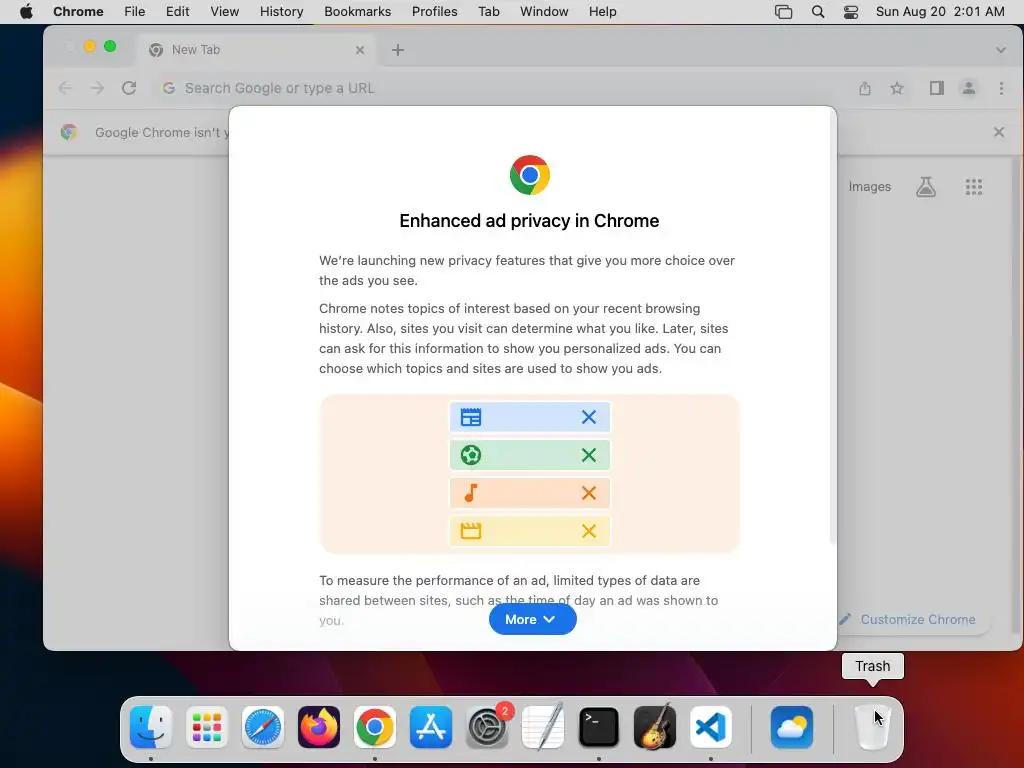Screen dimensions: 1024x768
Task: Select the New Tab tab
Action: click(x=257, y=50)
